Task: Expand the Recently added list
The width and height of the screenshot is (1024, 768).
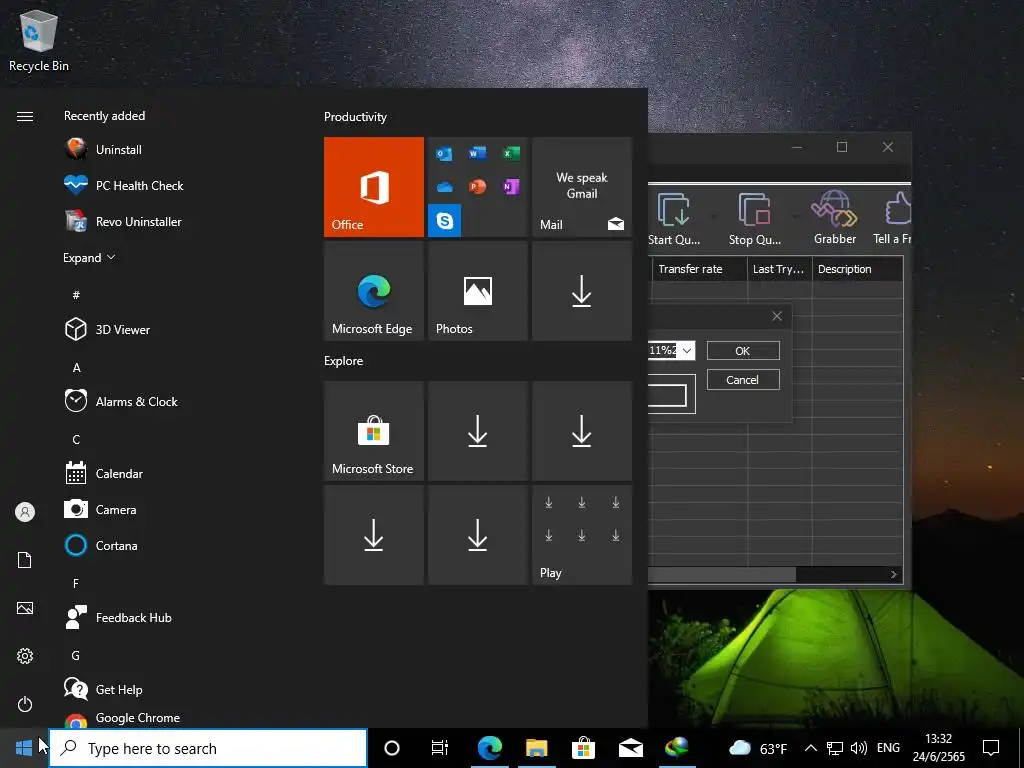Action: tap(89, 257)
